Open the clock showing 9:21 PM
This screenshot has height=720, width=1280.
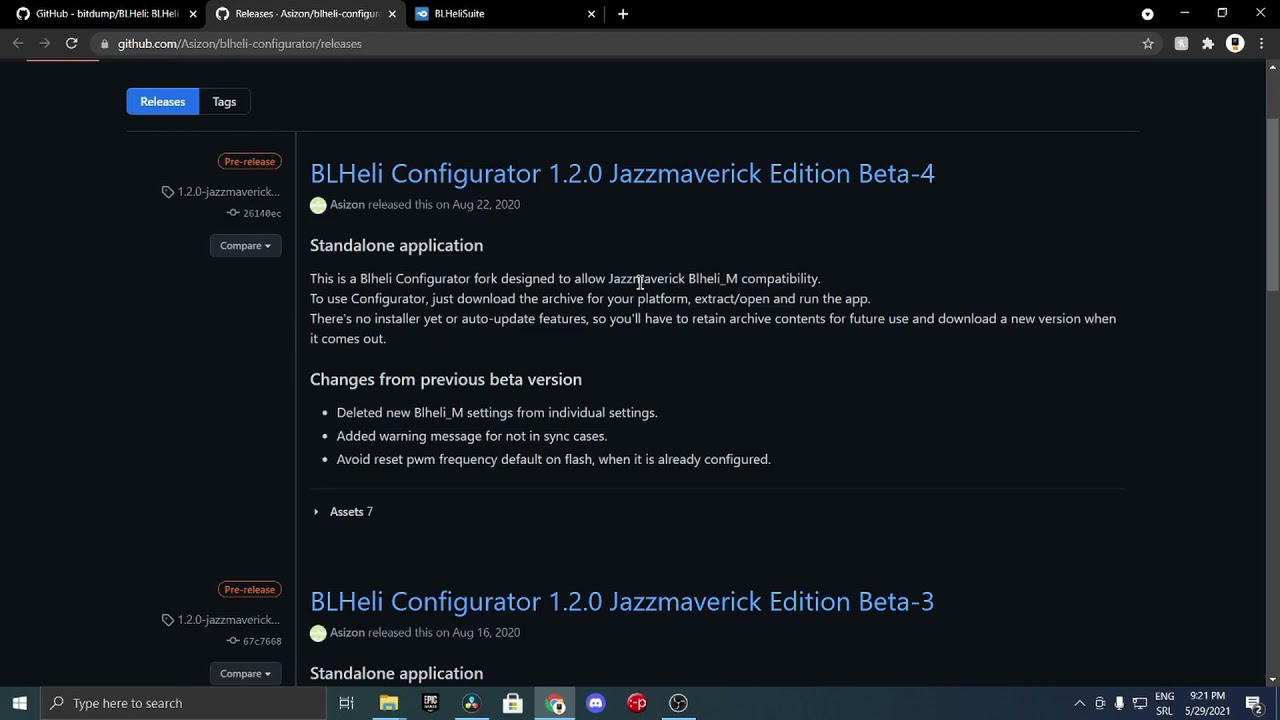point(1208,703)
